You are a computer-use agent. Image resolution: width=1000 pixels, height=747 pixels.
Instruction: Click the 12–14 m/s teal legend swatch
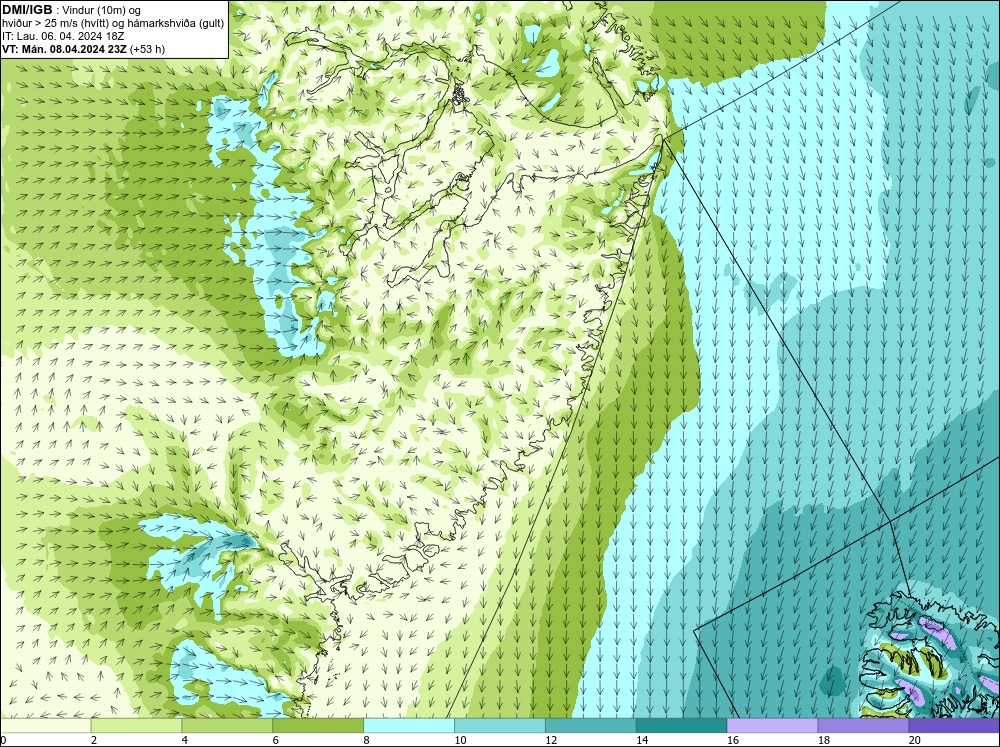[x=591, y=725]
